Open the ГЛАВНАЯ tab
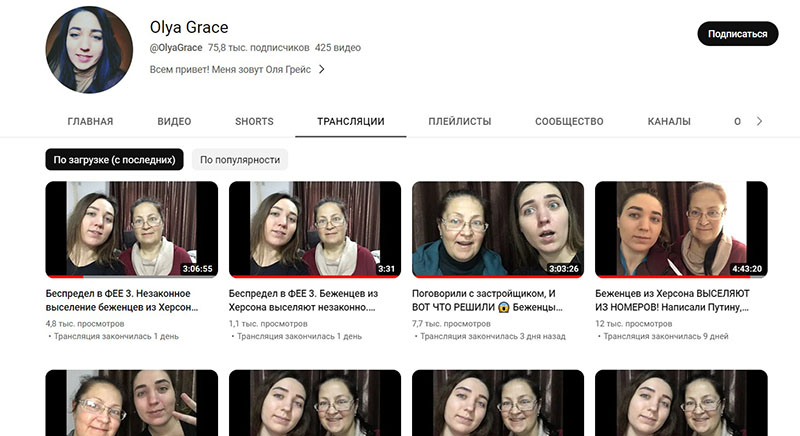The width and height of the screenshot is (800, 436). (90, 121)
